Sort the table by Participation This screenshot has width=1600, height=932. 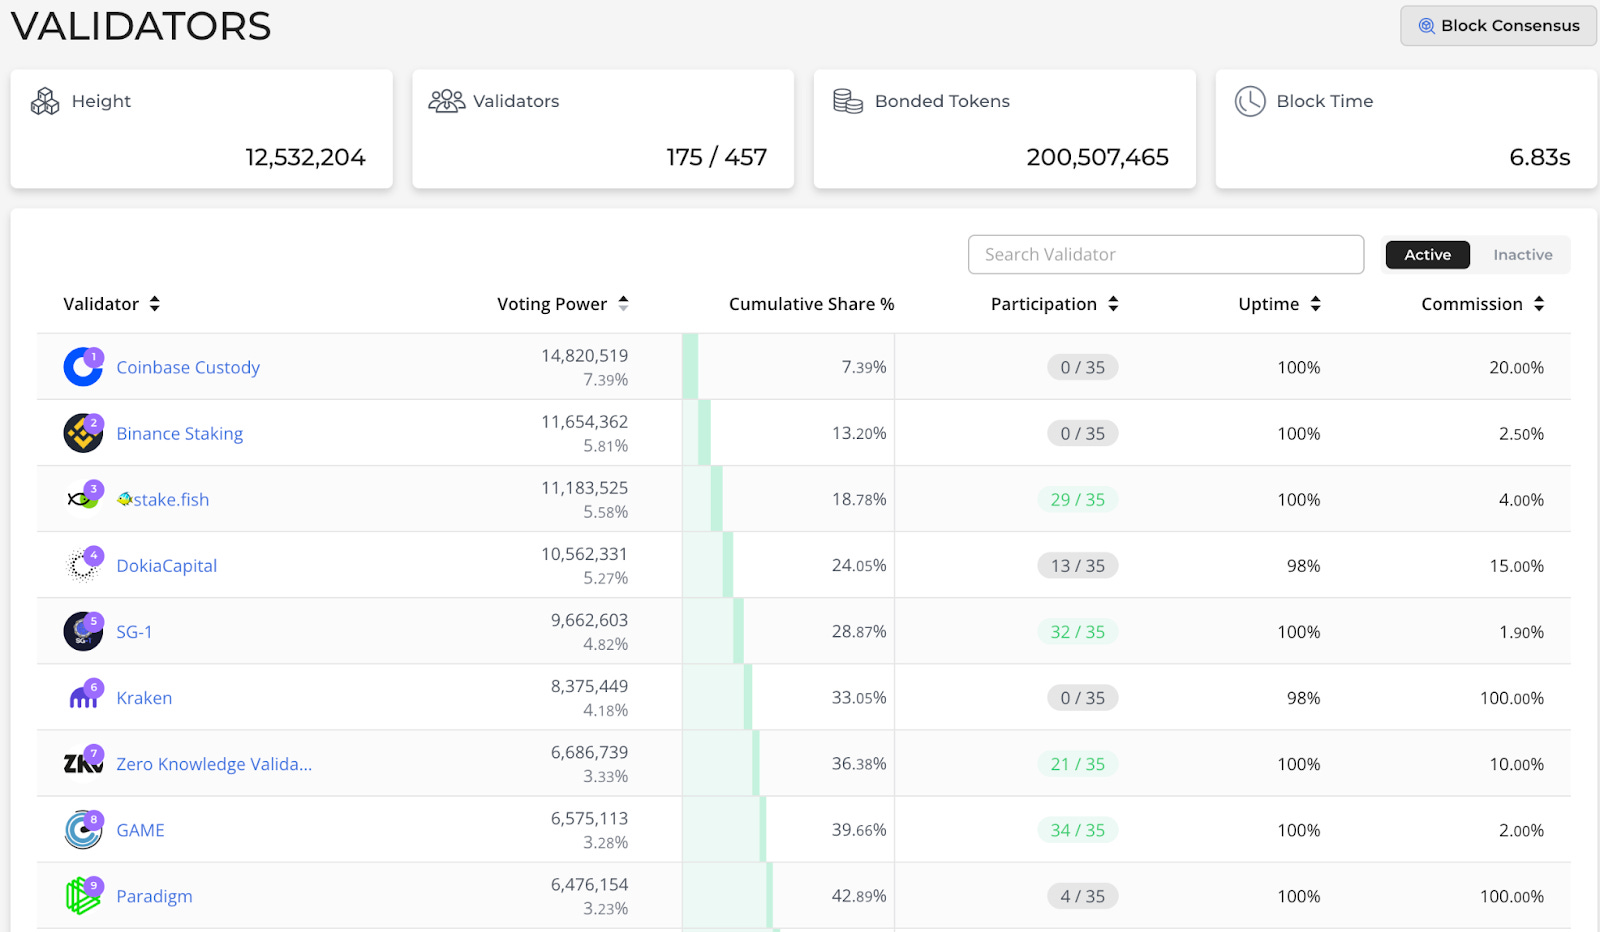pyautogui.click(x=1055, y=304)
